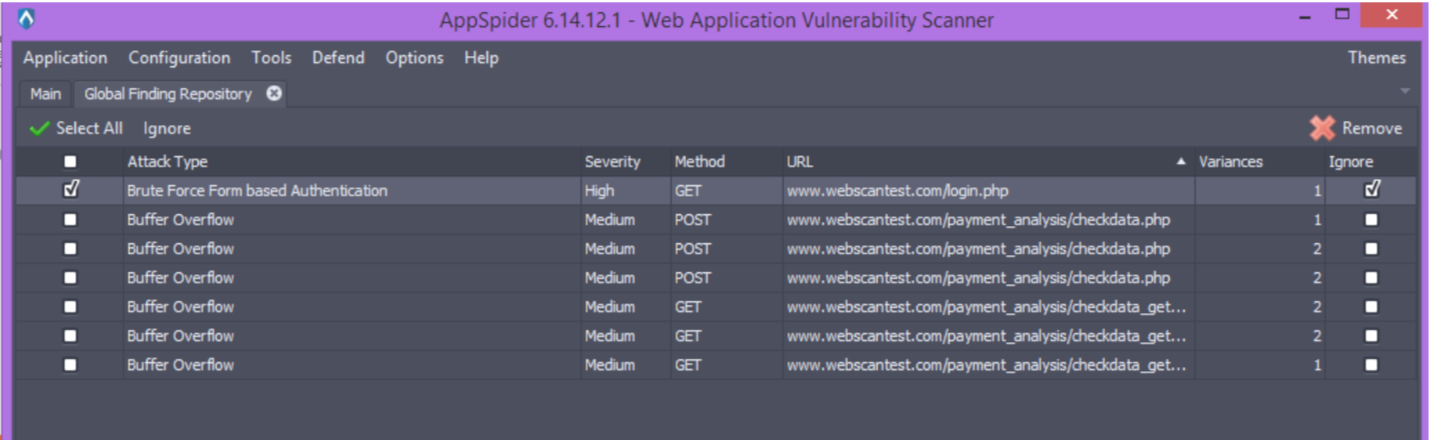The width and height of the screenshot is (1430, 440).
Task: Click the AppSpider logo icon in title bar
Action: 26,18
